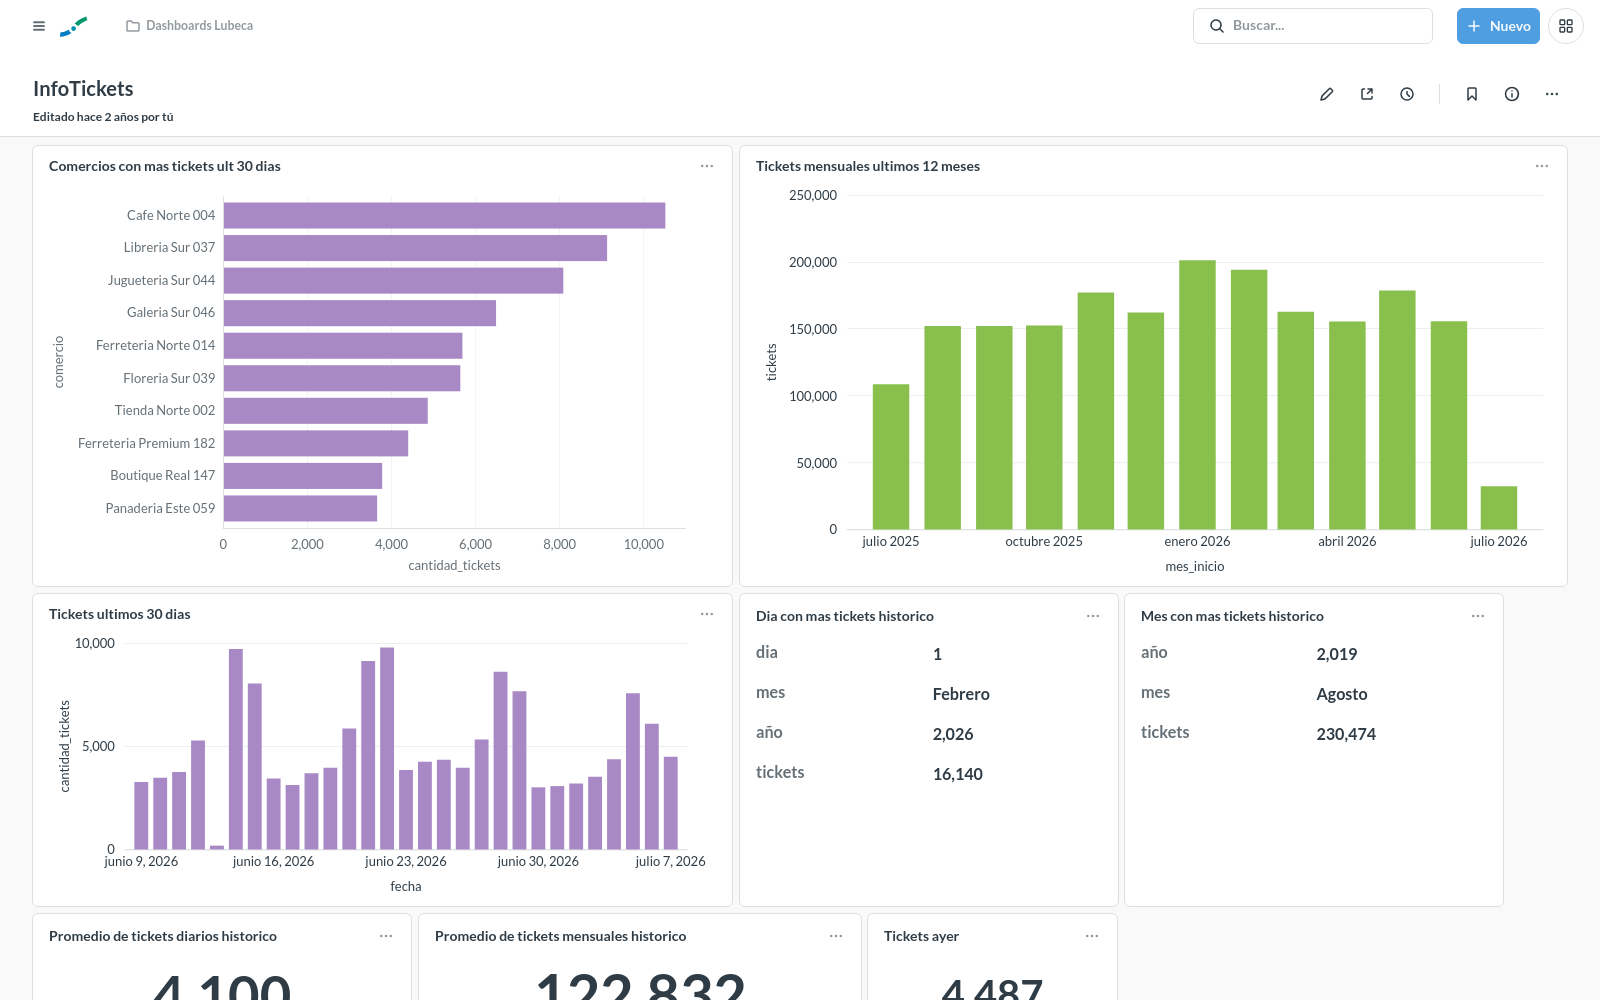Show dashboard info panel
The image size is (1600, 1000).
[1512, 94]
